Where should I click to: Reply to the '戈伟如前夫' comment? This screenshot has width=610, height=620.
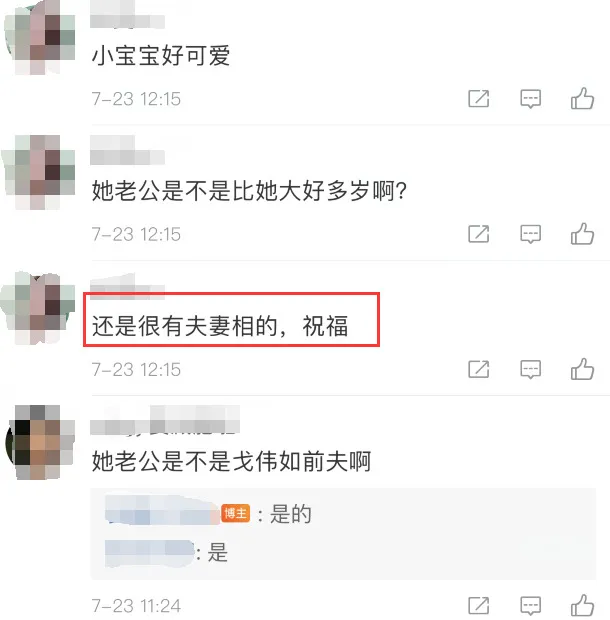(530, 606)
